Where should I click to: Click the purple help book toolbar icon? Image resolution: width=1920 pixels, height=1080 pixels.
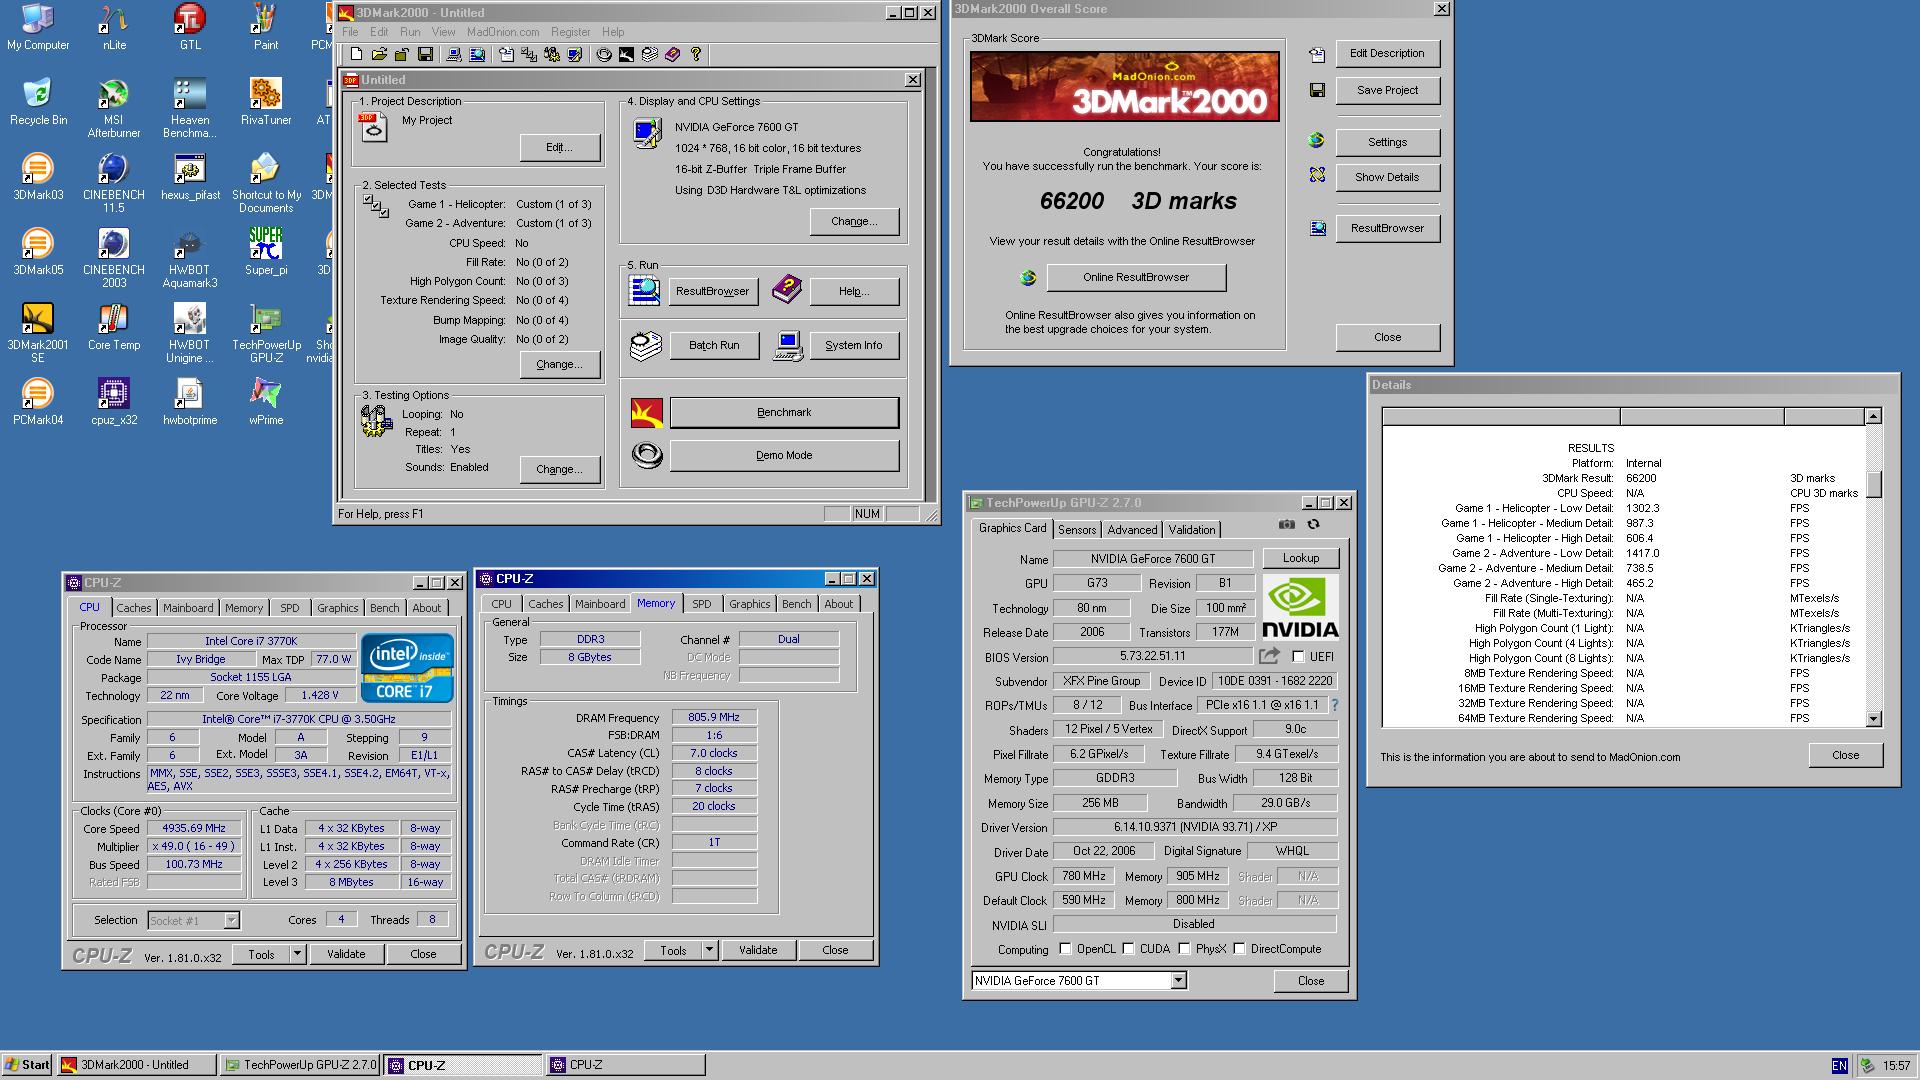point(673,54)
